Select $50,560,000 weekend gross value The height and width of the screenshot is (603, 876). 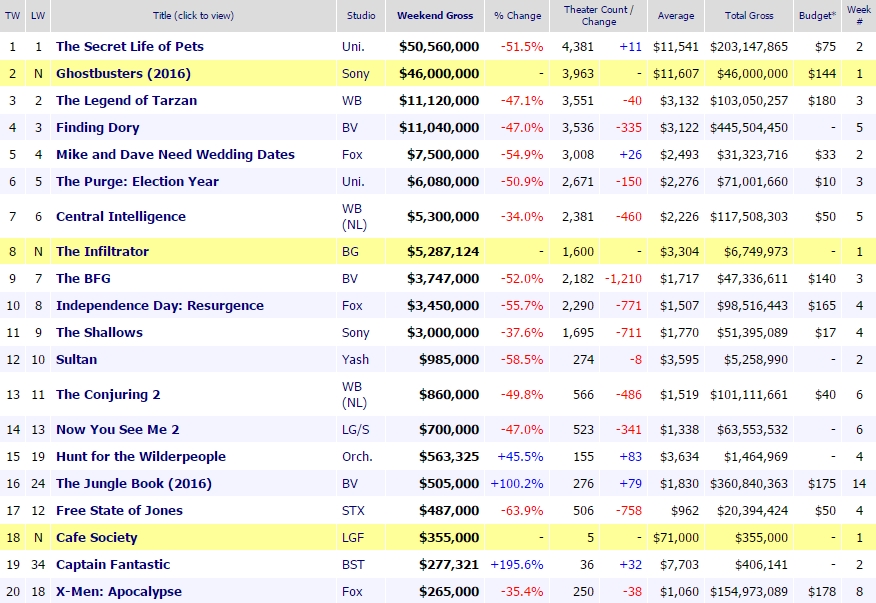tap(439, 46)
